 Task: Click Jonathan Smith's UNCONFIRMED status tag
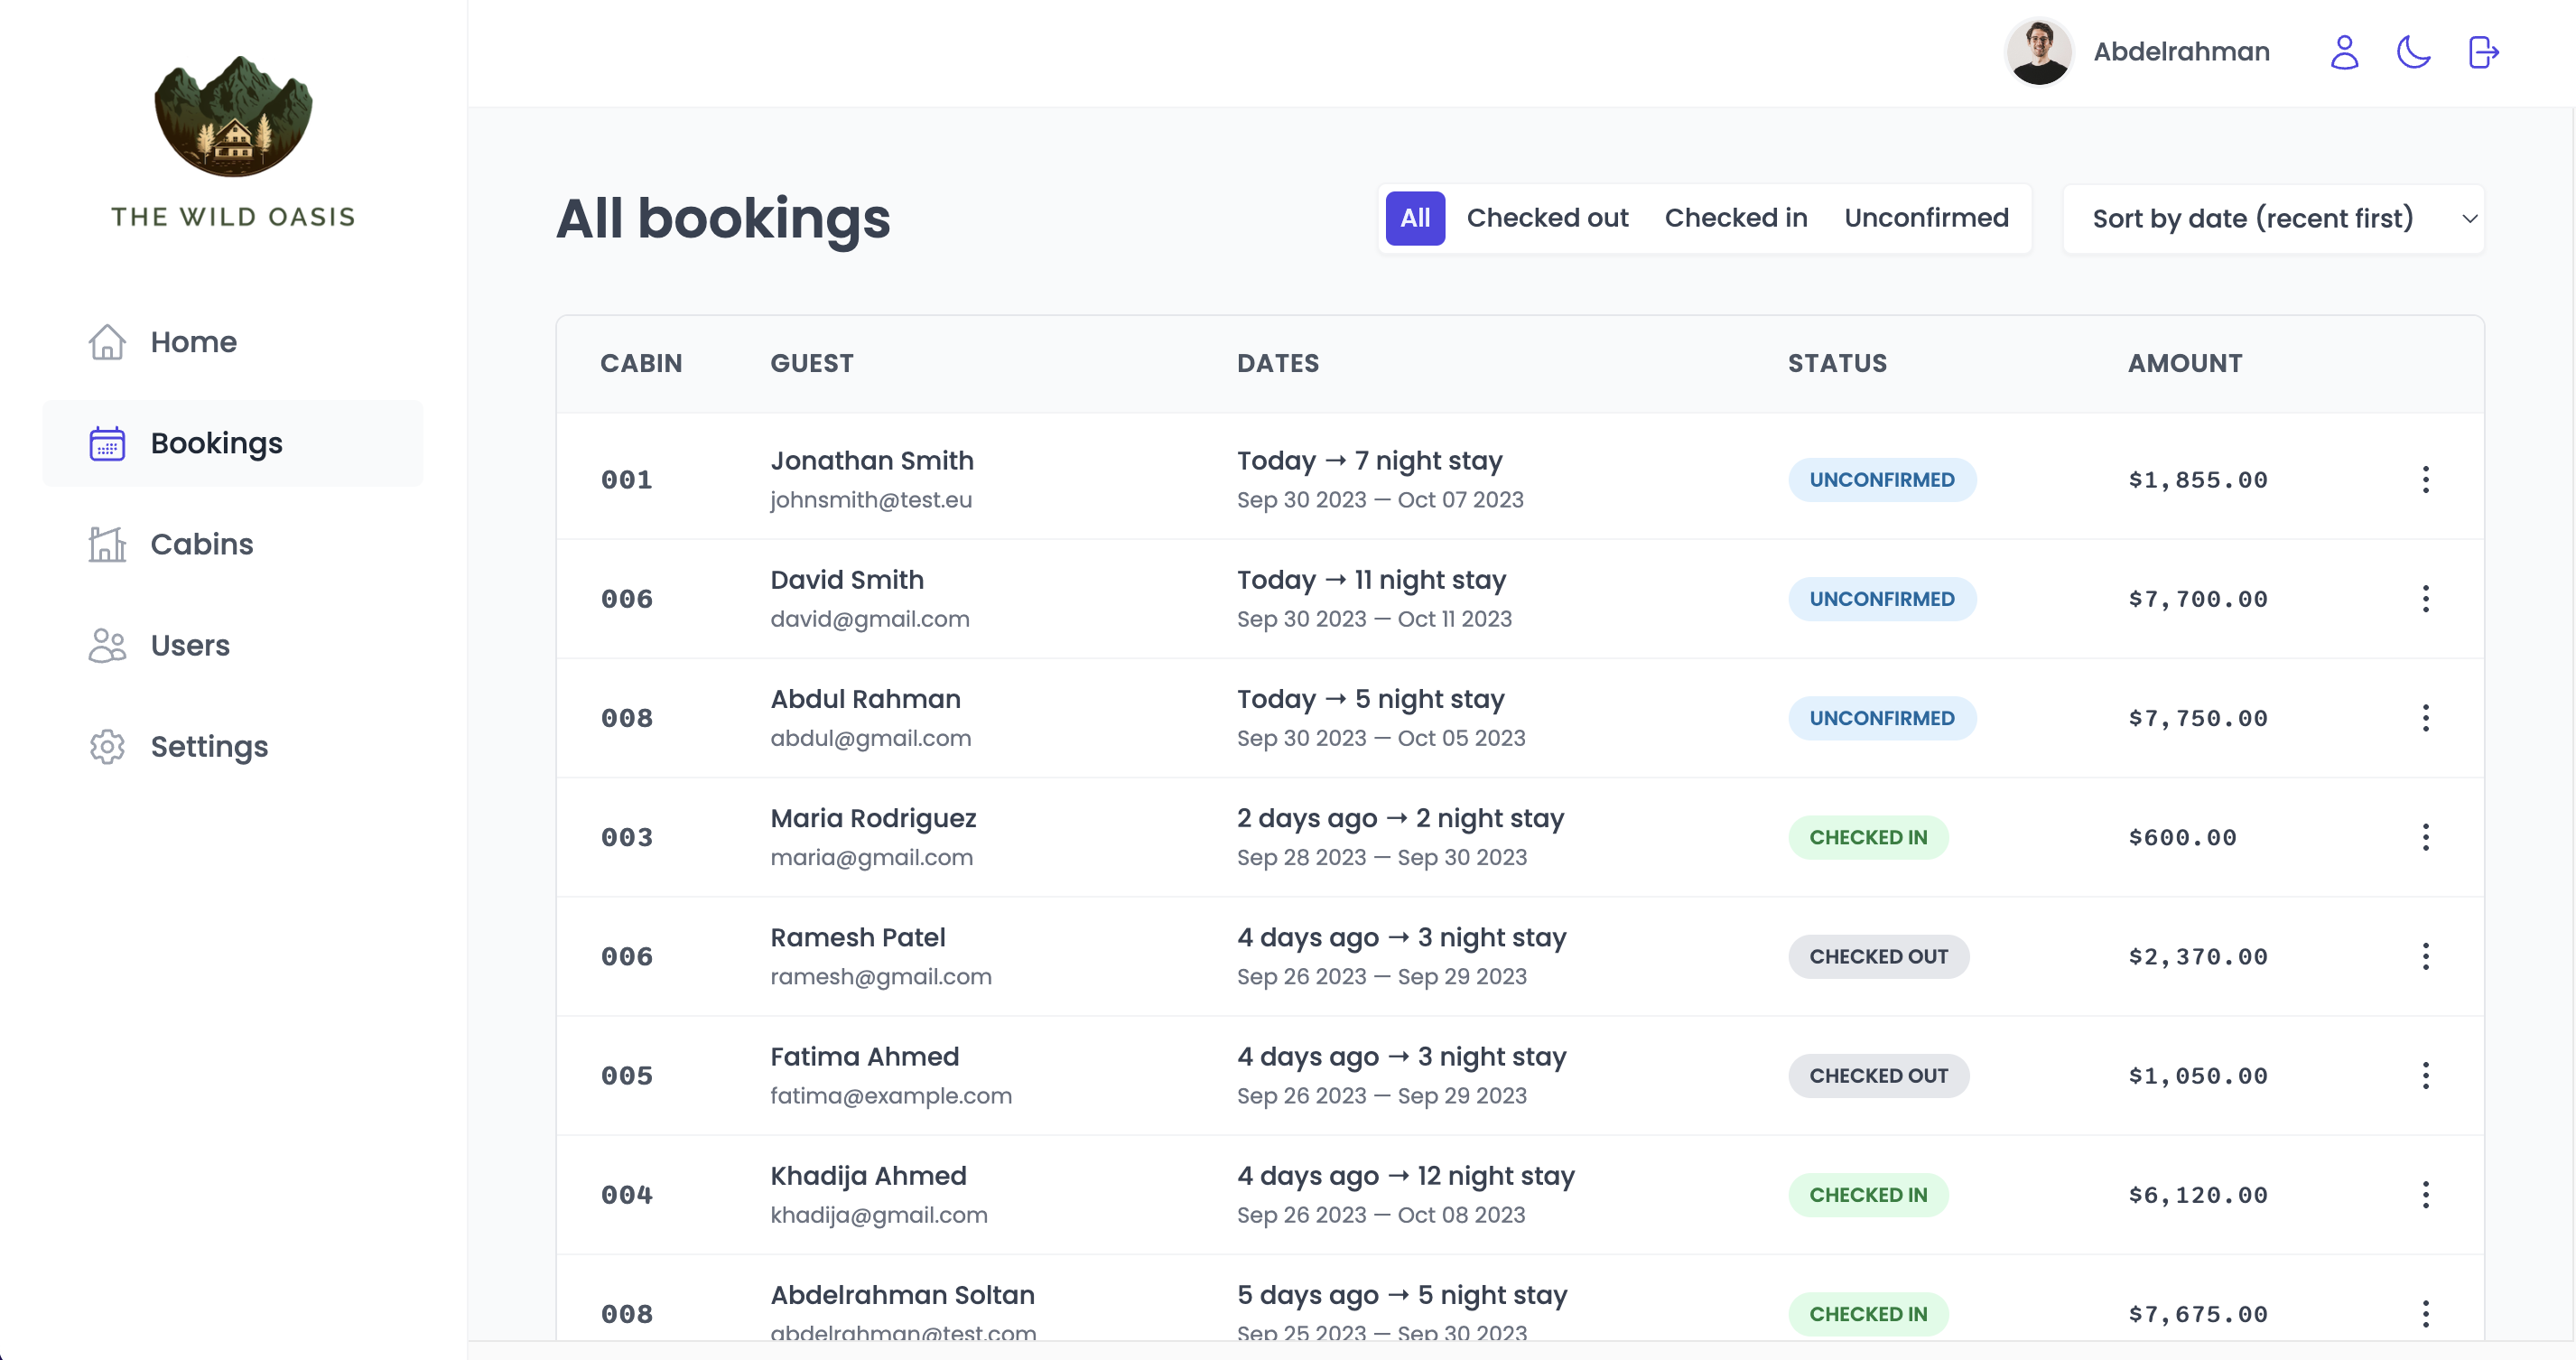click(x=1882, y=480)
